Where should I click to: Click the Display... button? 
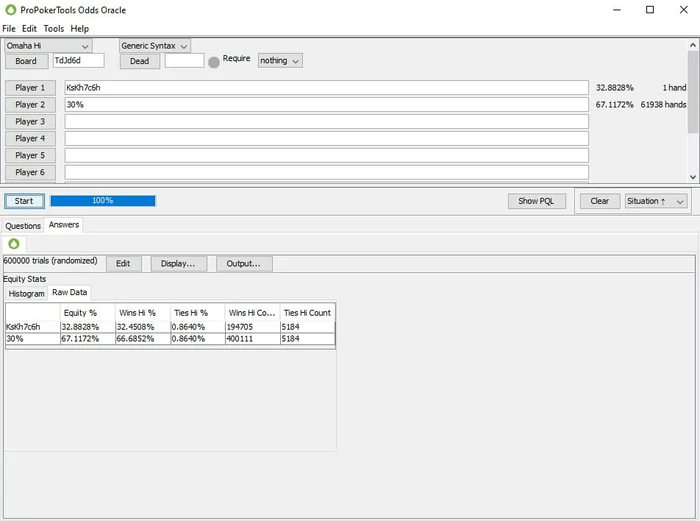[178, 263]
